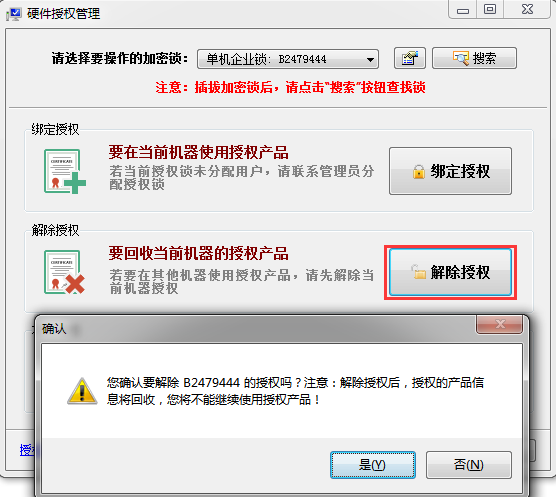Confirm with the 是(Y) button
The image size is (556, 497).
(x=373, y=465)
